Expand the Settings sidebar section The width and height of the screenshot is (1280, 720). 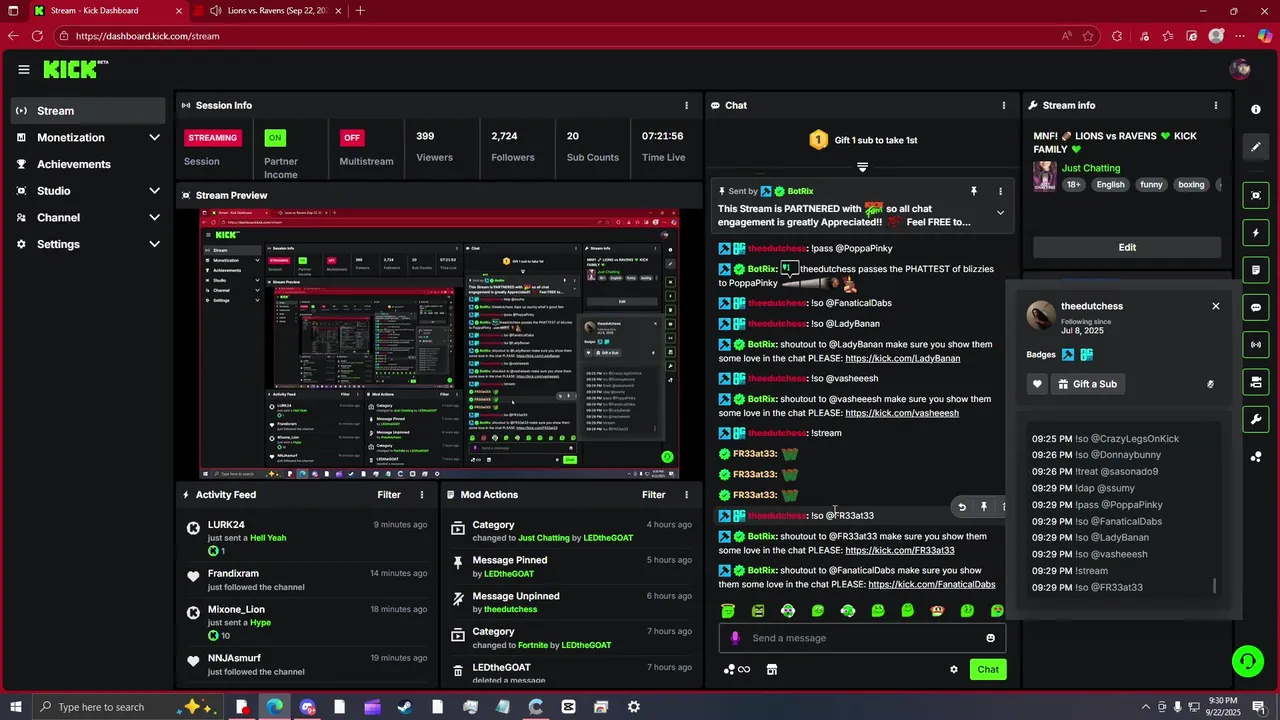point(154,244)
